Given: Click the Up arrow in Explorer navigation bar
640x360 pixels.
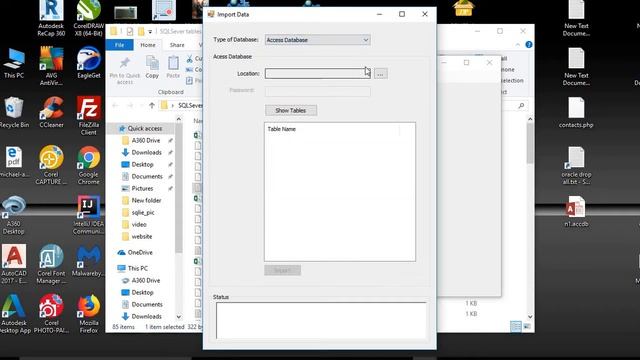Looking at the screenshot, I should click(152, 106).
